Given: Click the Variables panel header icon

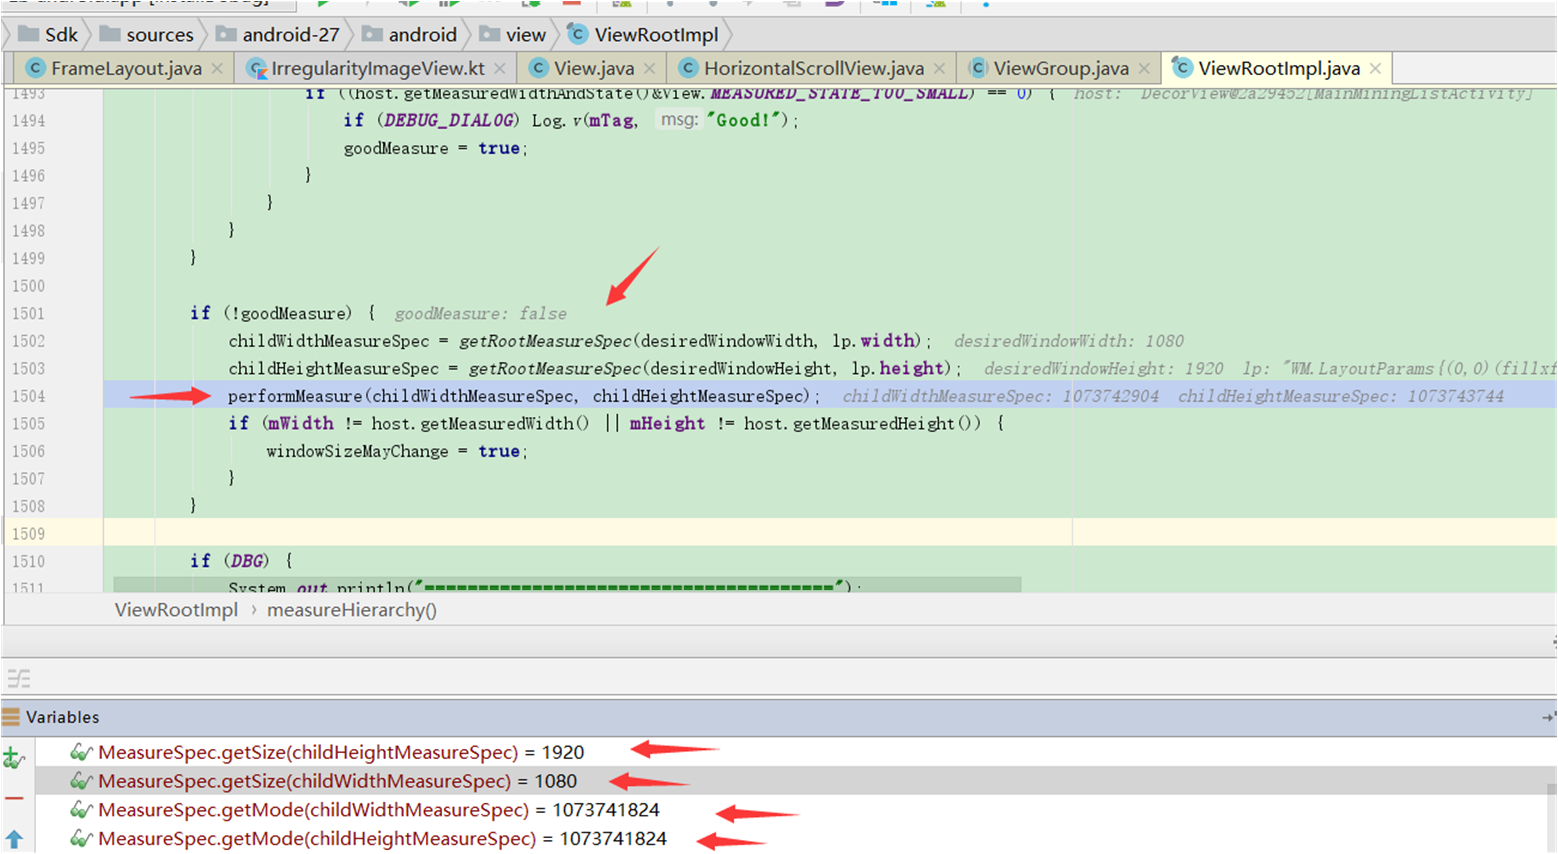Looking at the screenshot, I should 11,717.
